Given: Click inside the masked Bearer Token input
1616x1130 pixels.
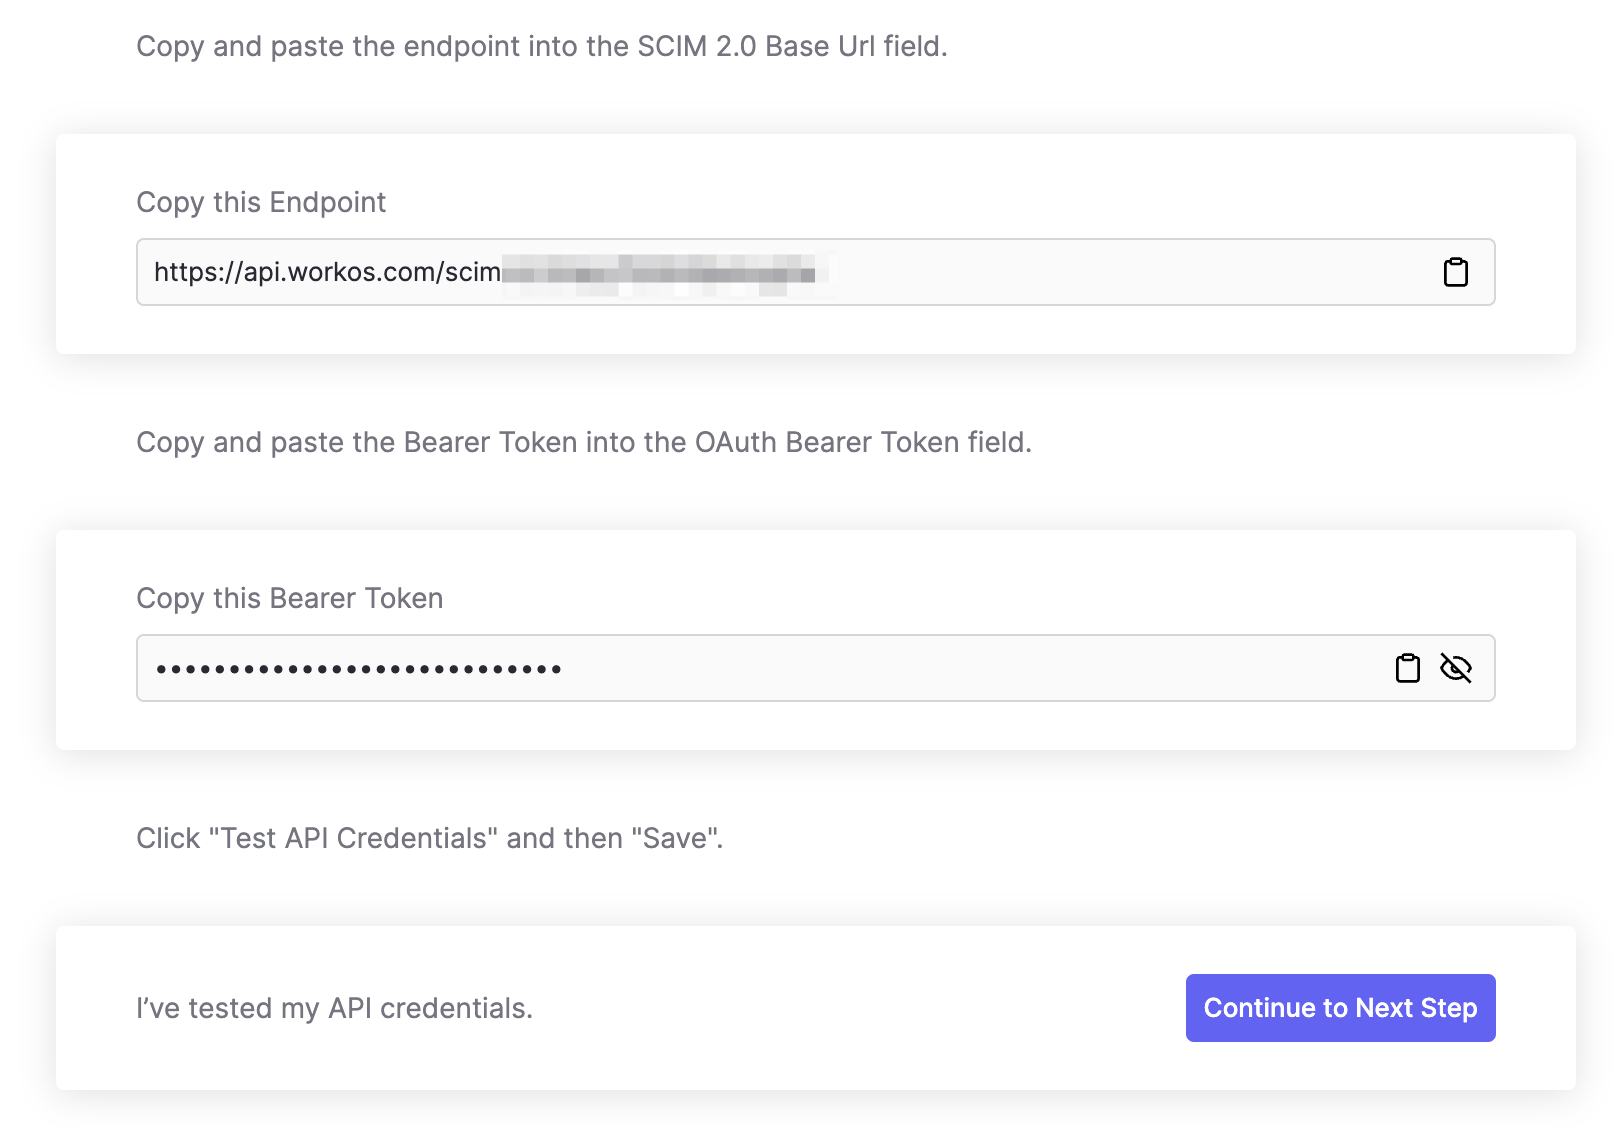Looking at the screenshot, I should click(700, 668).
